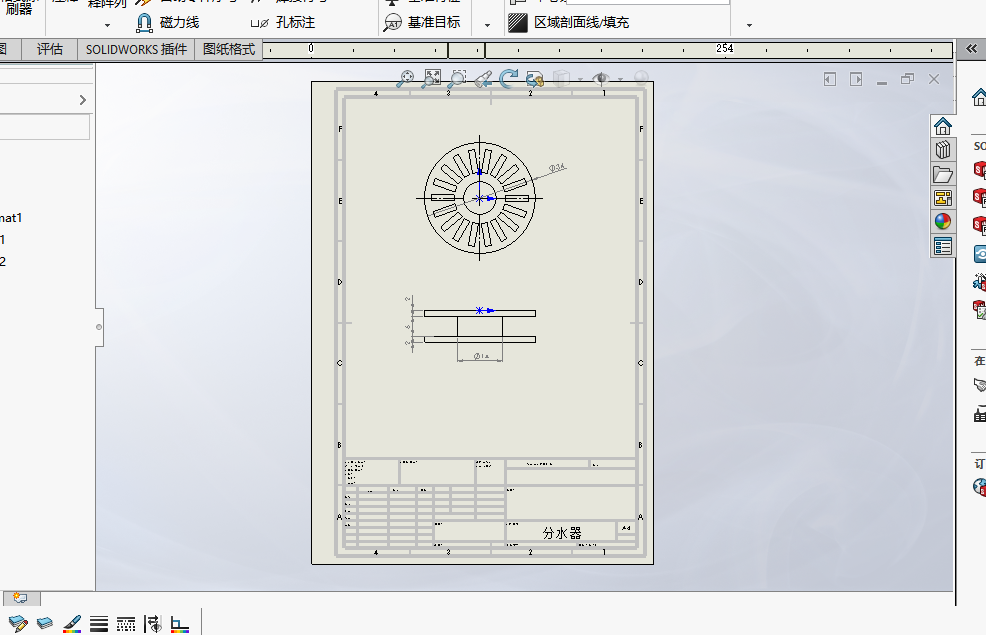The height and width of the screenshot is (635, 986).
Task: Click the Hide/Show Edges icon
Action: 153,623
